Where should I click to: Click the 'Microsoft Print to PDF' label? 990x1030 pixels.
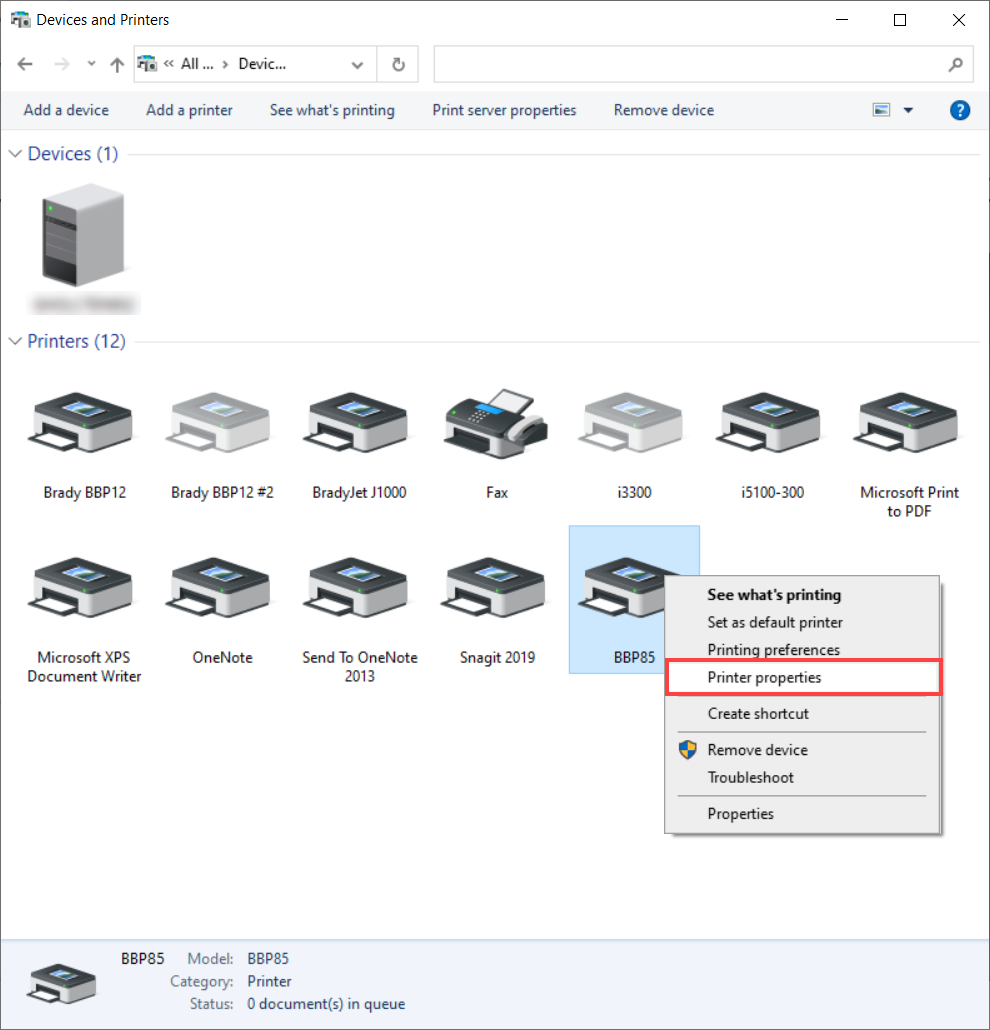tap(909, 502)
